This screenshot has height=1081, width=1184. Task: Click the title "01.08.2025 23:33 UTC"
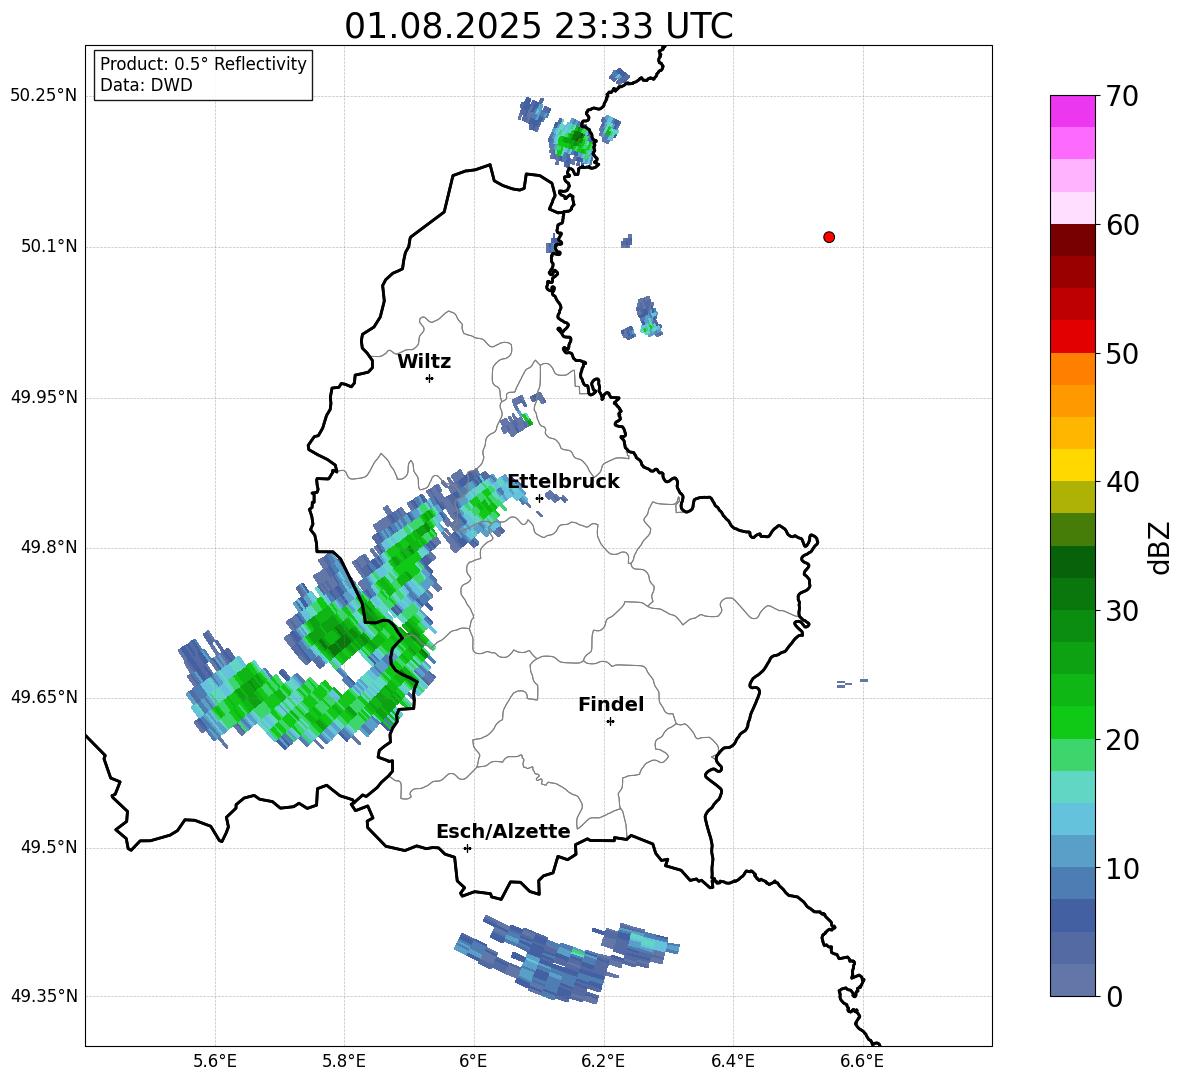538,26
